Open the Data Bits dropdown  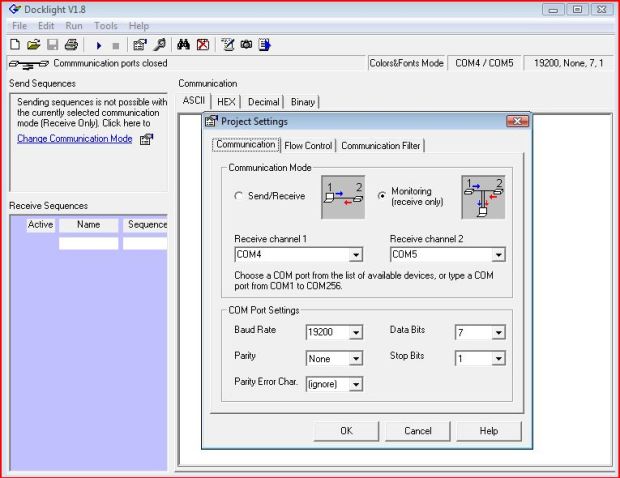(x=498, y=333)
